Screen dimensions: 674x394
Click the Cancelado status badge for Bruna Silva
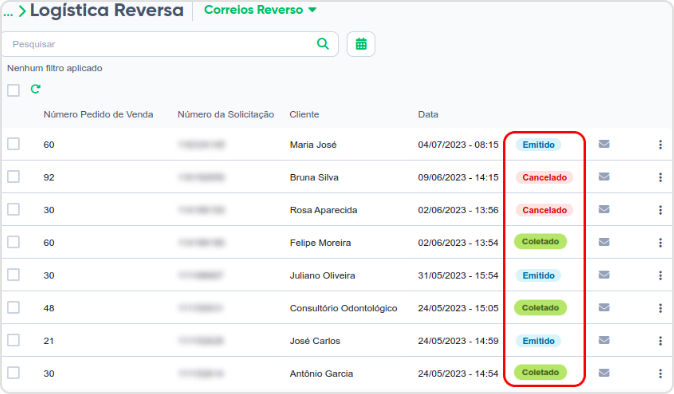(x=544, y=177)
